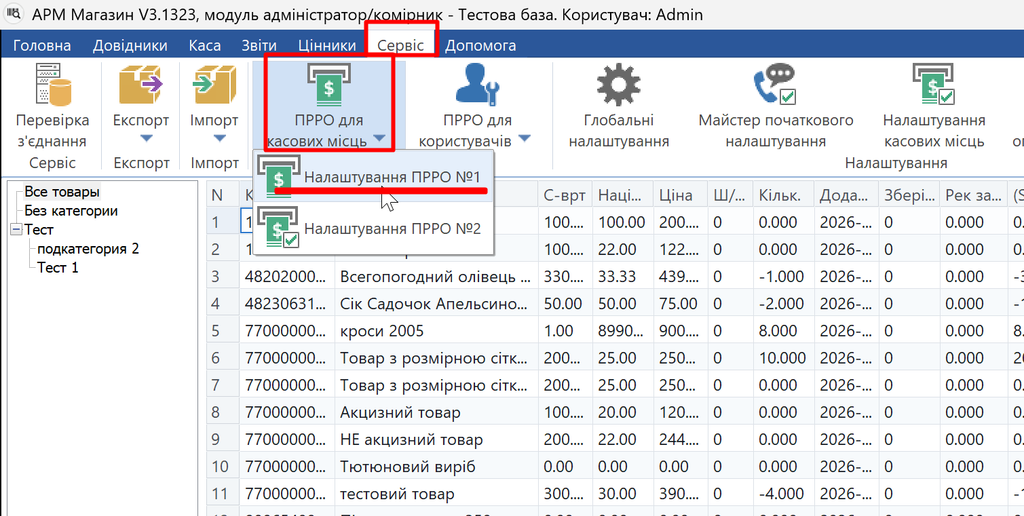Switch to the Каса tab

click(204, 46)
